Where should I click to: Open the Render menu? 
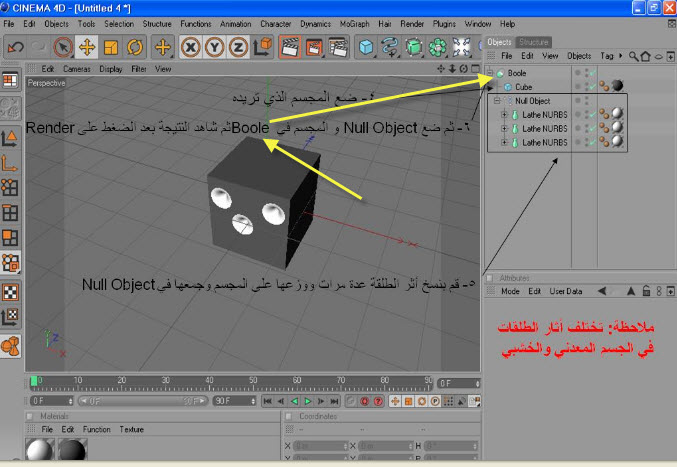412,24
